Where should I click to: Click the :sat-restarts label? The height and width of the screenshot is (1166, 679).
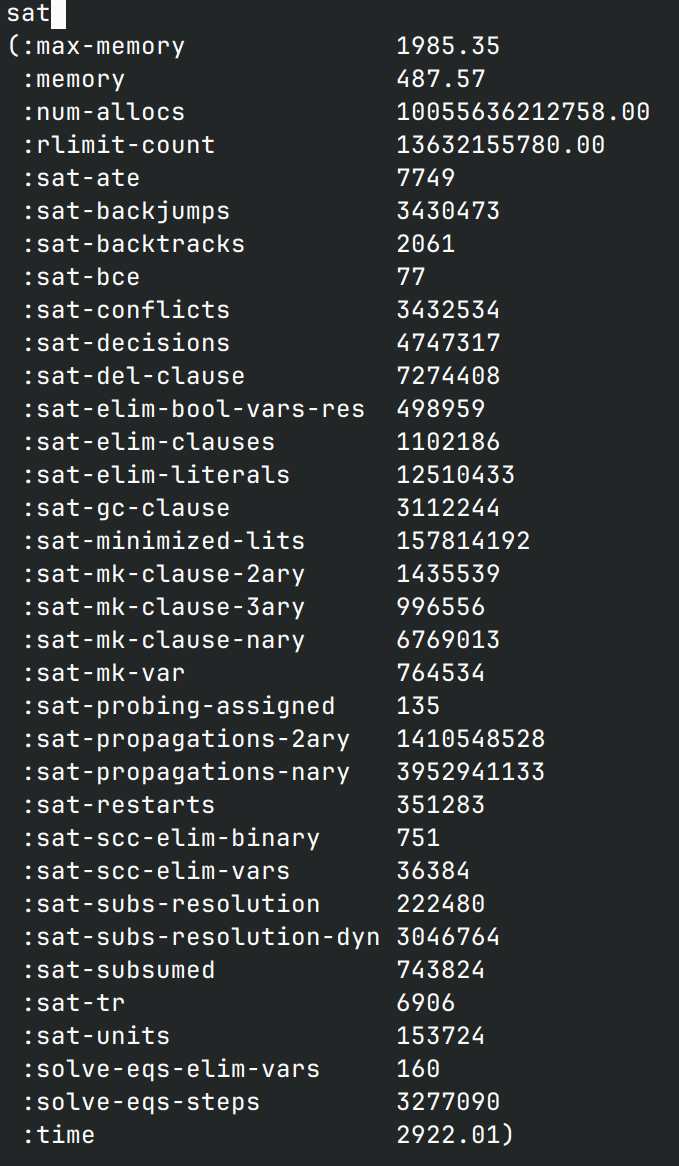point(118,805)
